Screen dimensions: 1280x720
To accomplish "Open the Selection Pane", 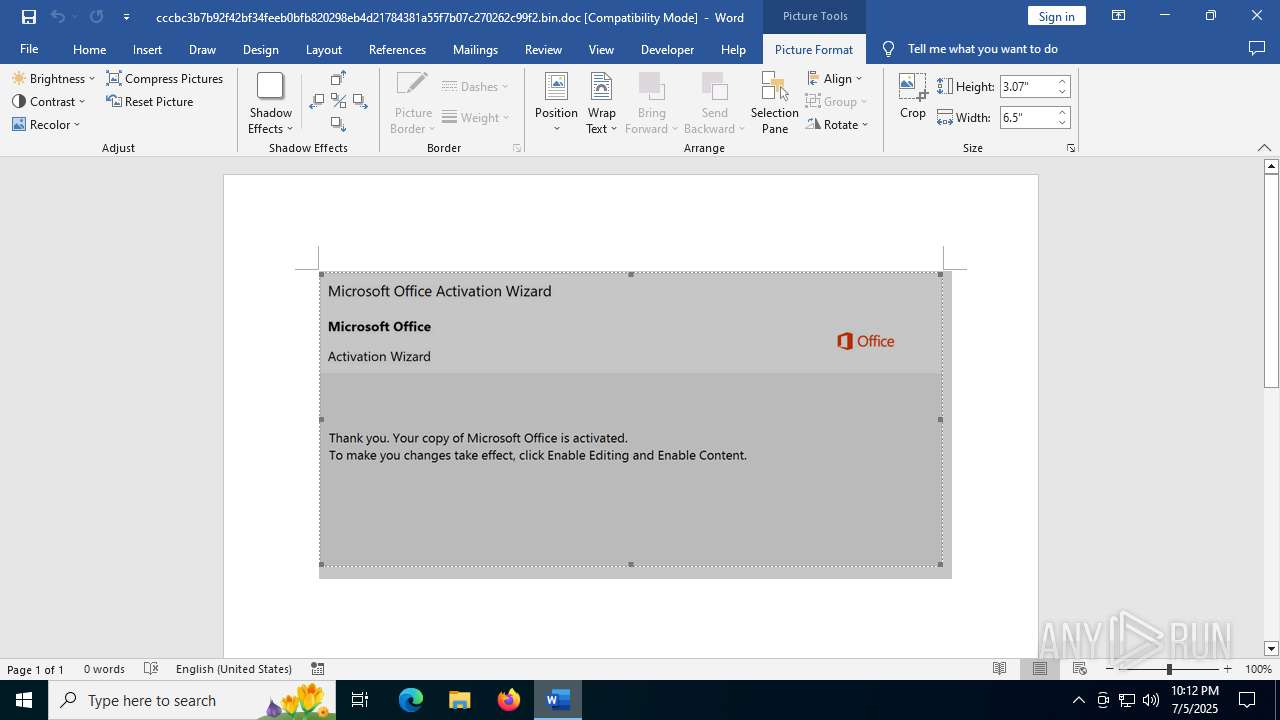I will [775, 103].
